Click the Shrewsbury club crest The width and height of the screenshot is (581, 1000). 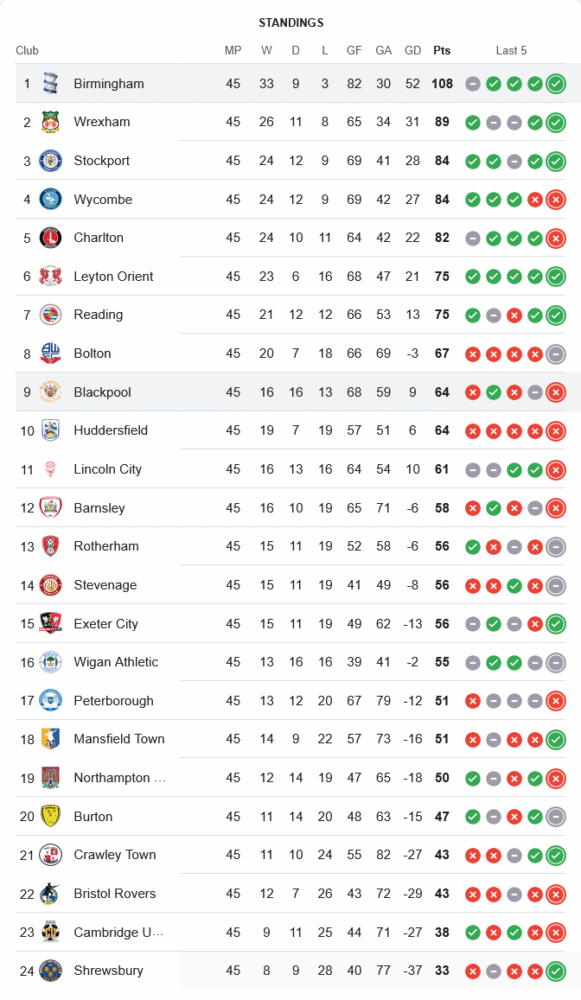tap(50, 971)
